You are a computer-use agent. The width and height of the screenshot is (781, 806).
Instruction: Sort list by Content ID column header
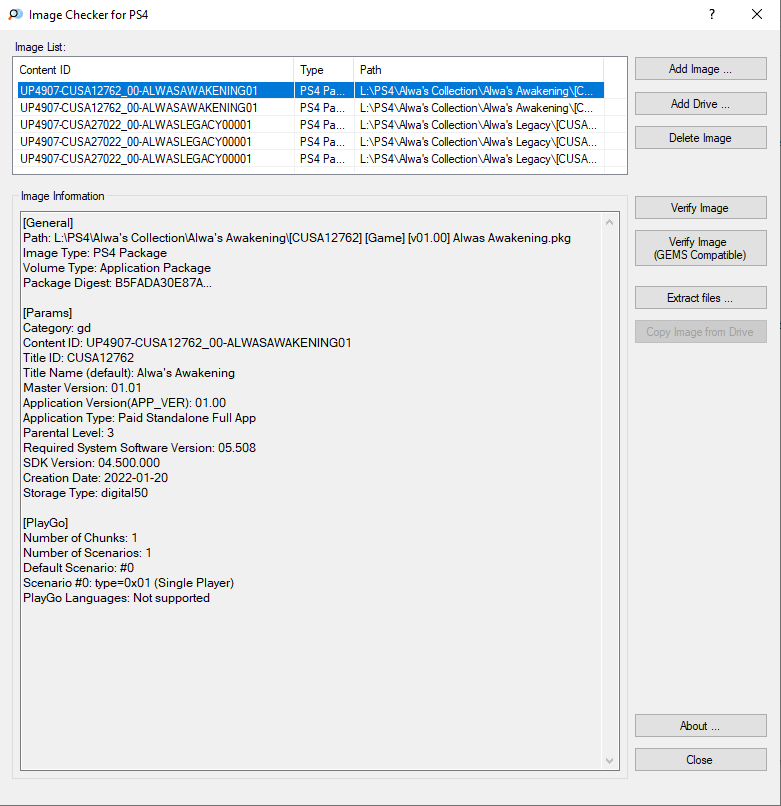click(x=154, y=70)
